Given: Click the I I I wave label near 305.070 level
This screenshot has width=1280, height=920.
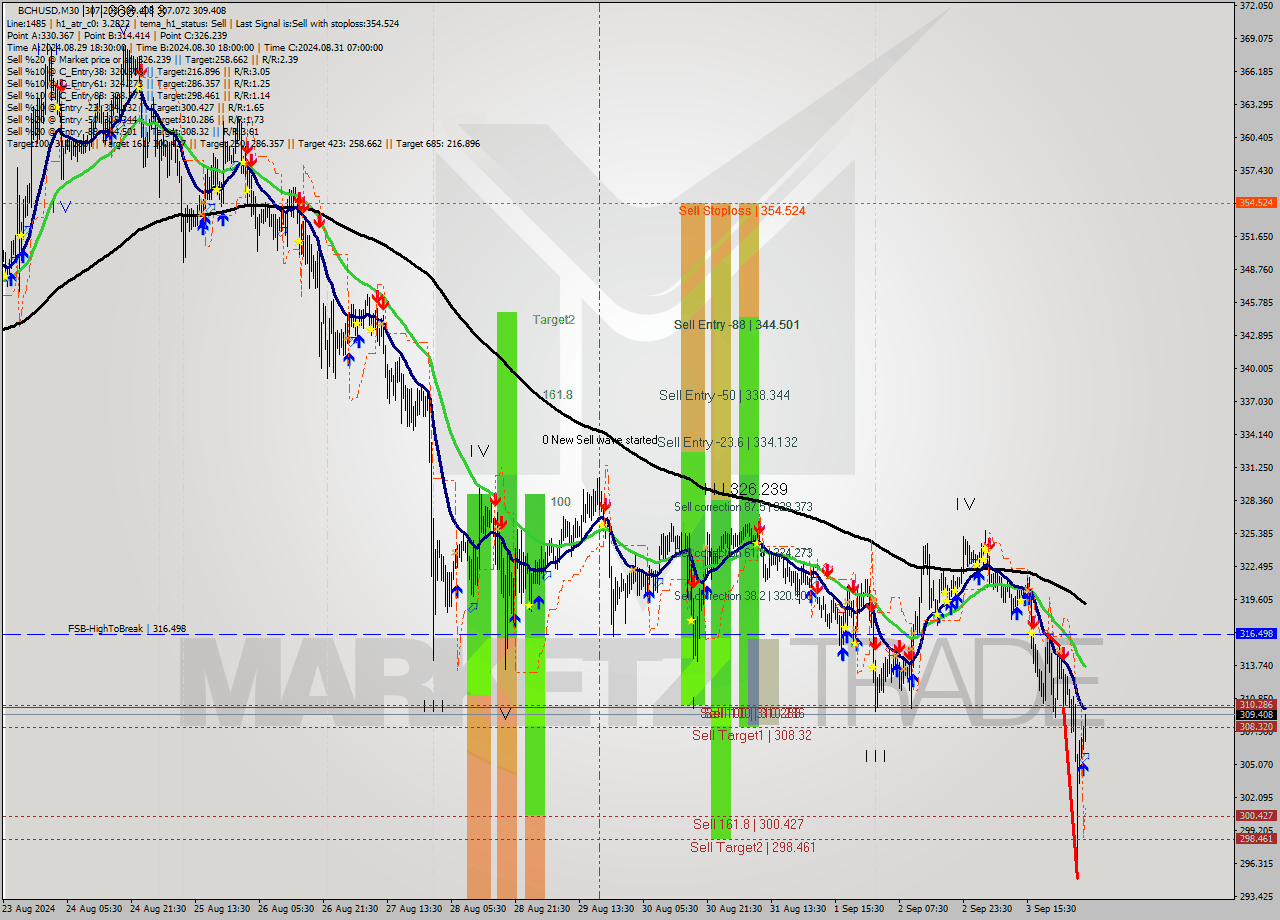Looking at the screenshot, I should (x=875, y=756).
